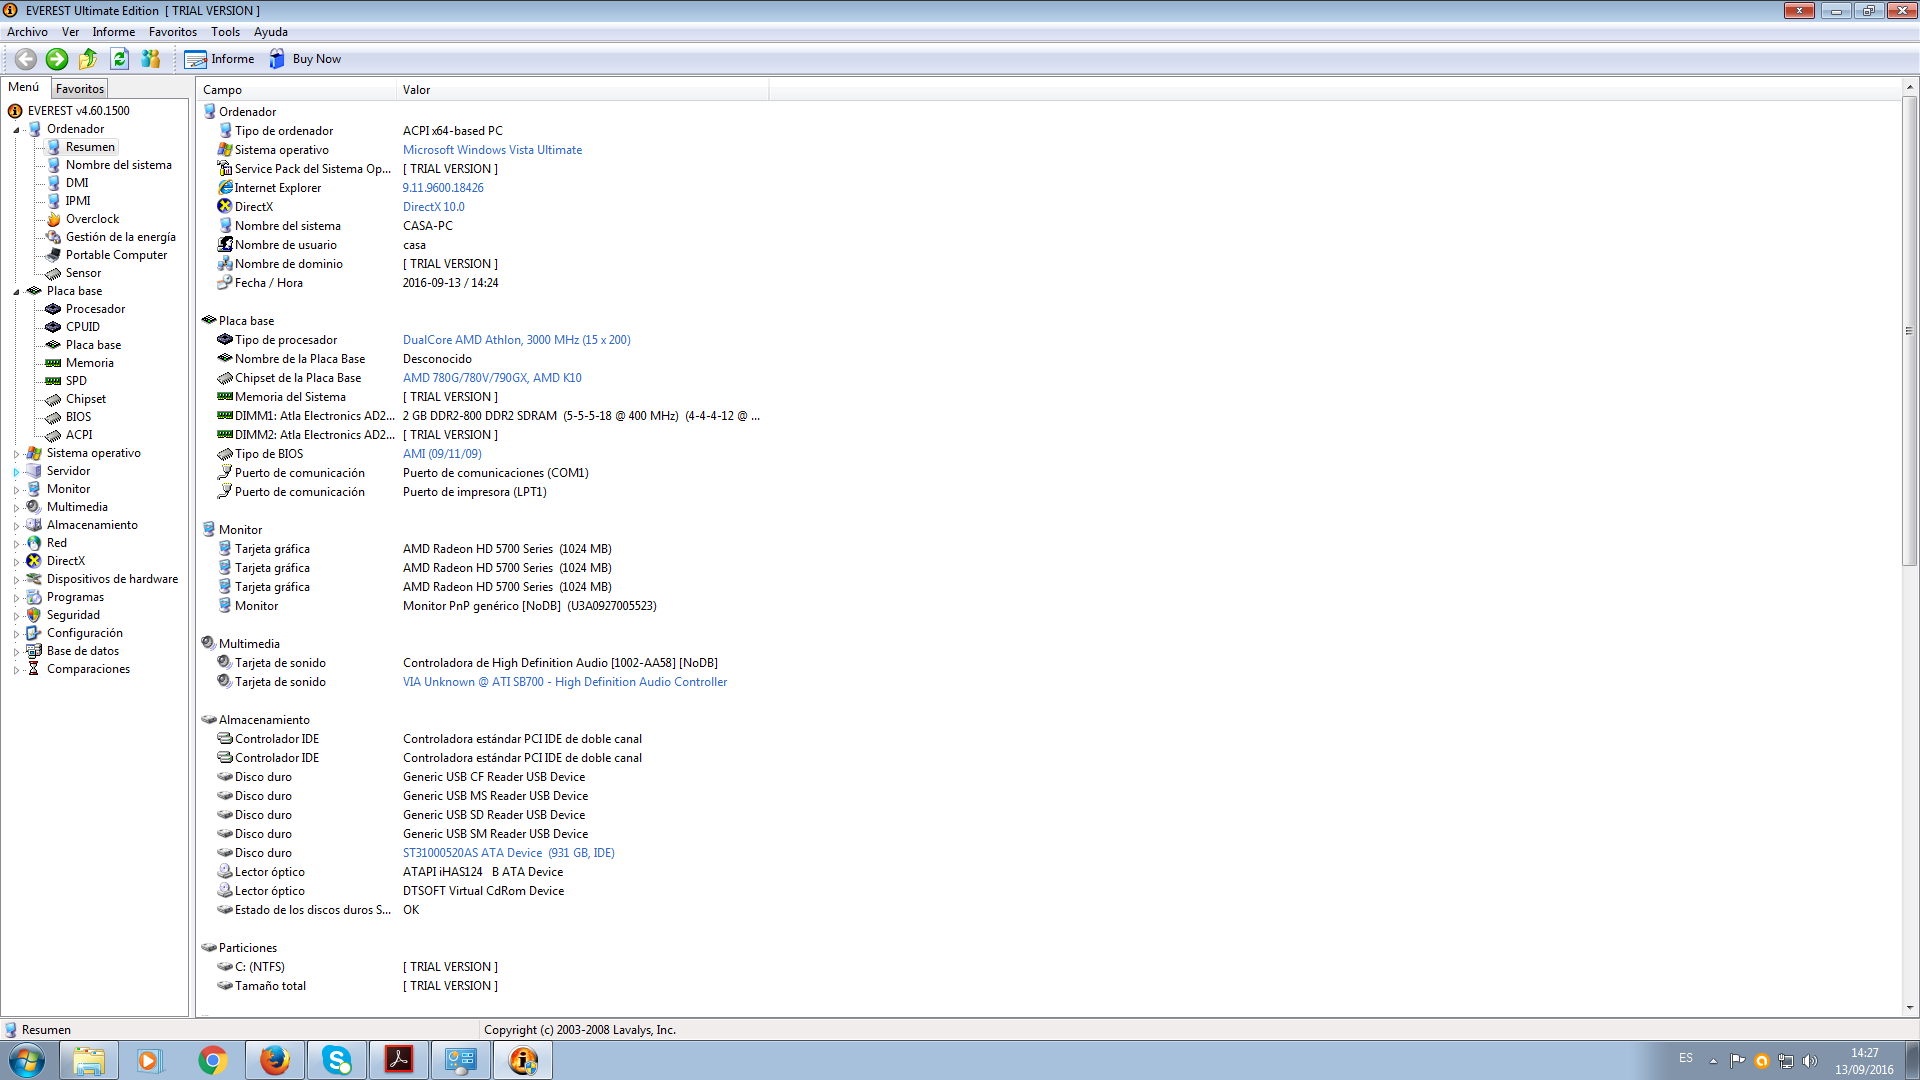
Task: Click the Refresh toolbar icon
Action: 119,59
